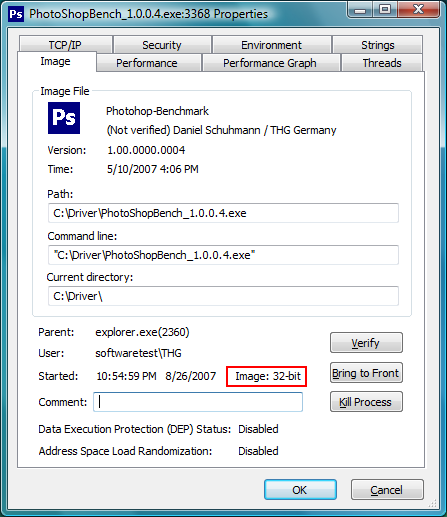
Task: Click into the Path field
Action: tap(223, 213)
